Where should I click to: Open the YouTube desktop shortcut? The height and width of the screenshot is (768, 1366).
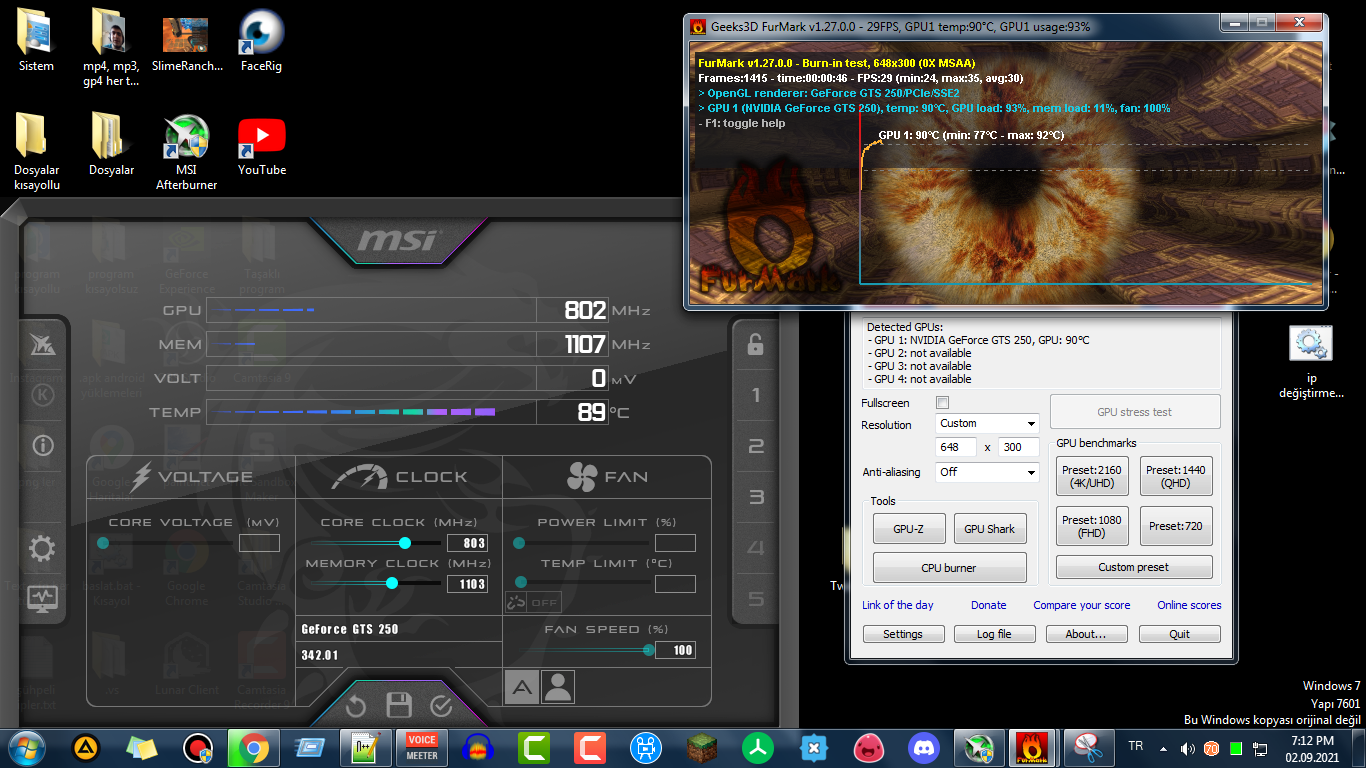pos(262,146)
